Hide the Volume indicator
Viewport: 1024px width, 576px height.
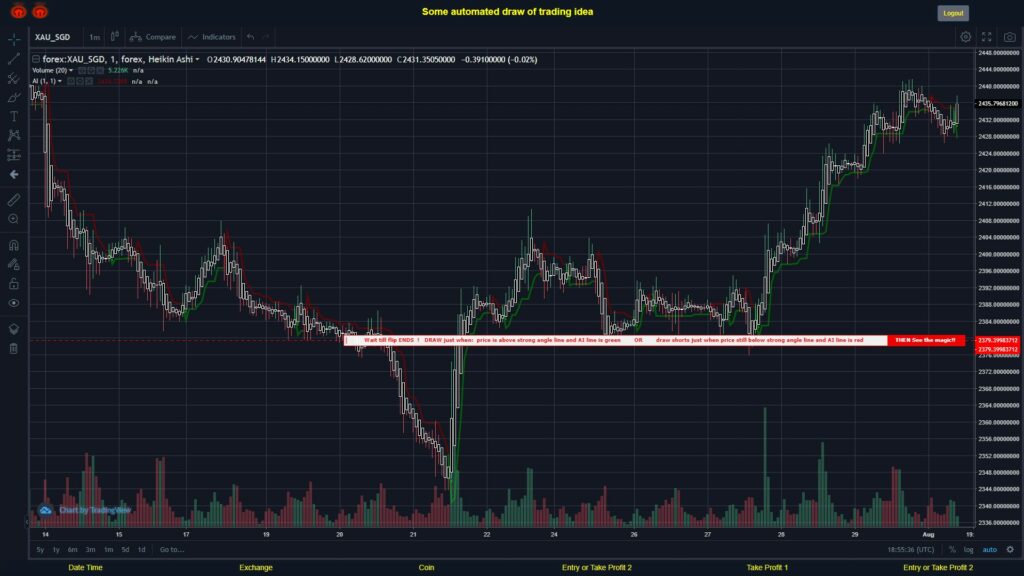82,71
